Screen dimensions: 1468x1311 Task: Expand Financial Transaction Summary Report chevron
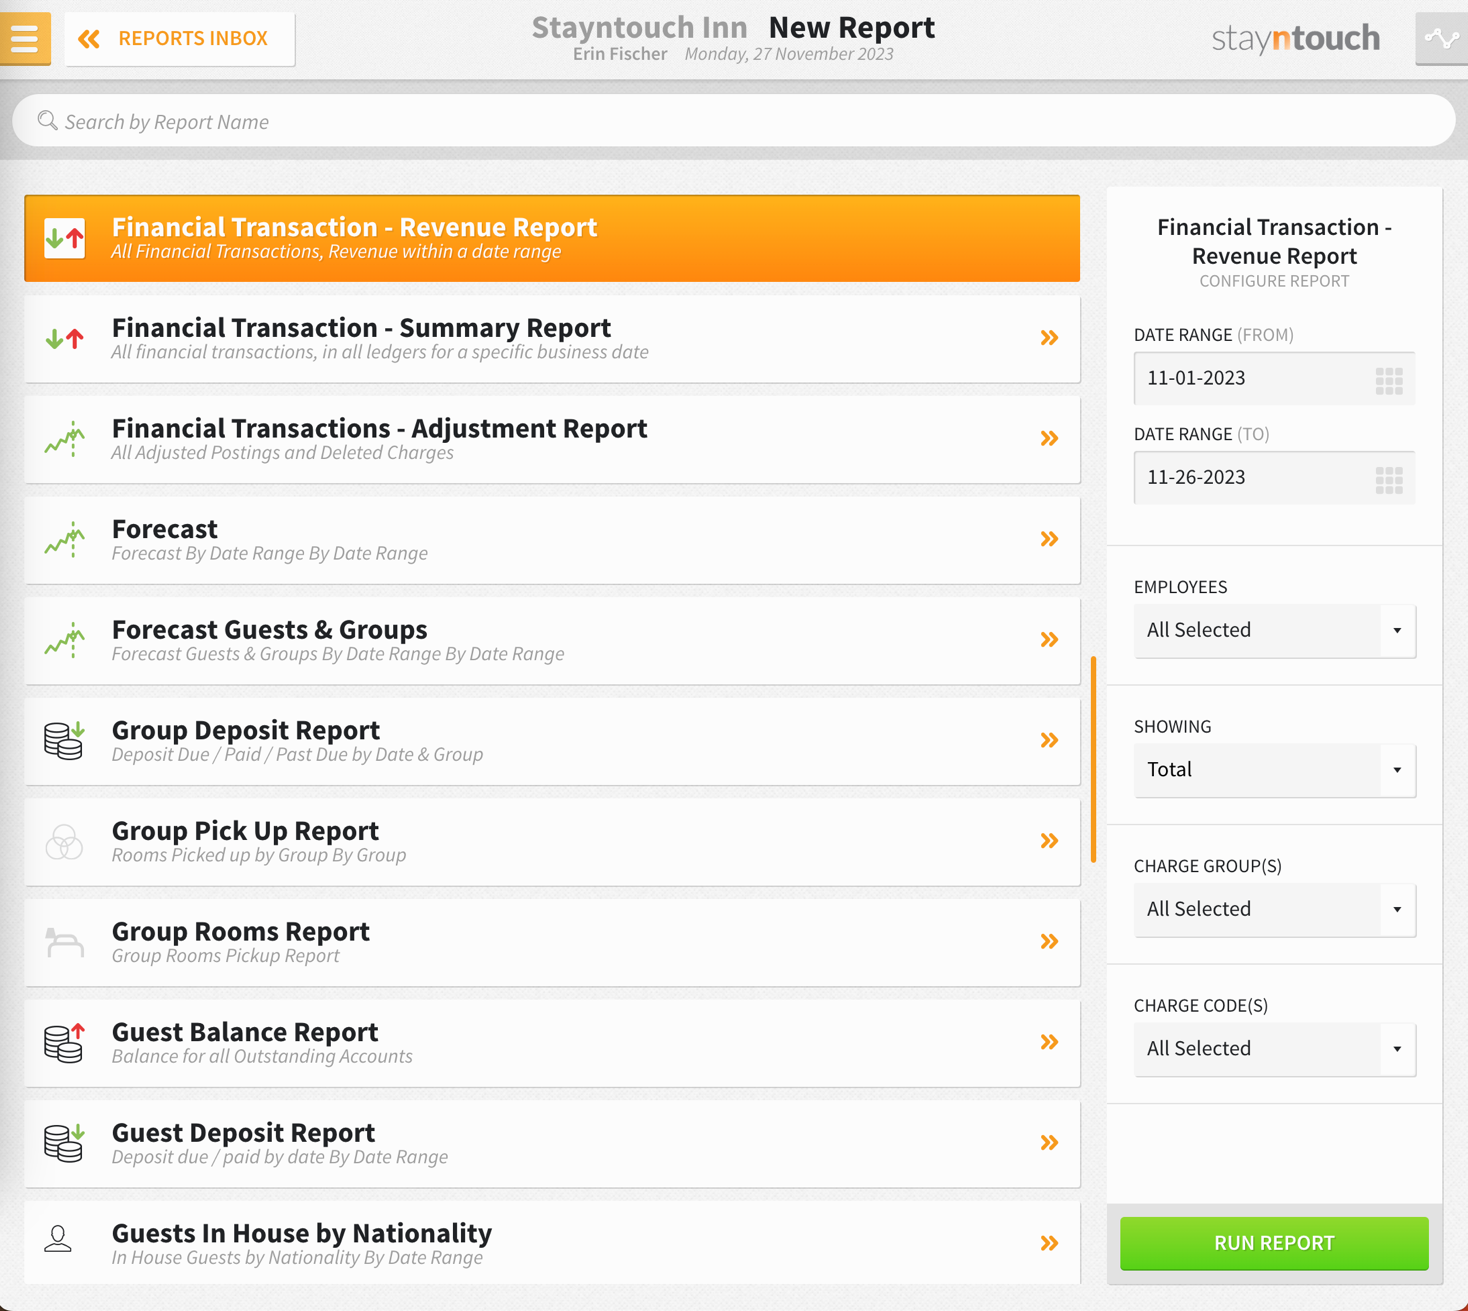[x=1049, y=338]
